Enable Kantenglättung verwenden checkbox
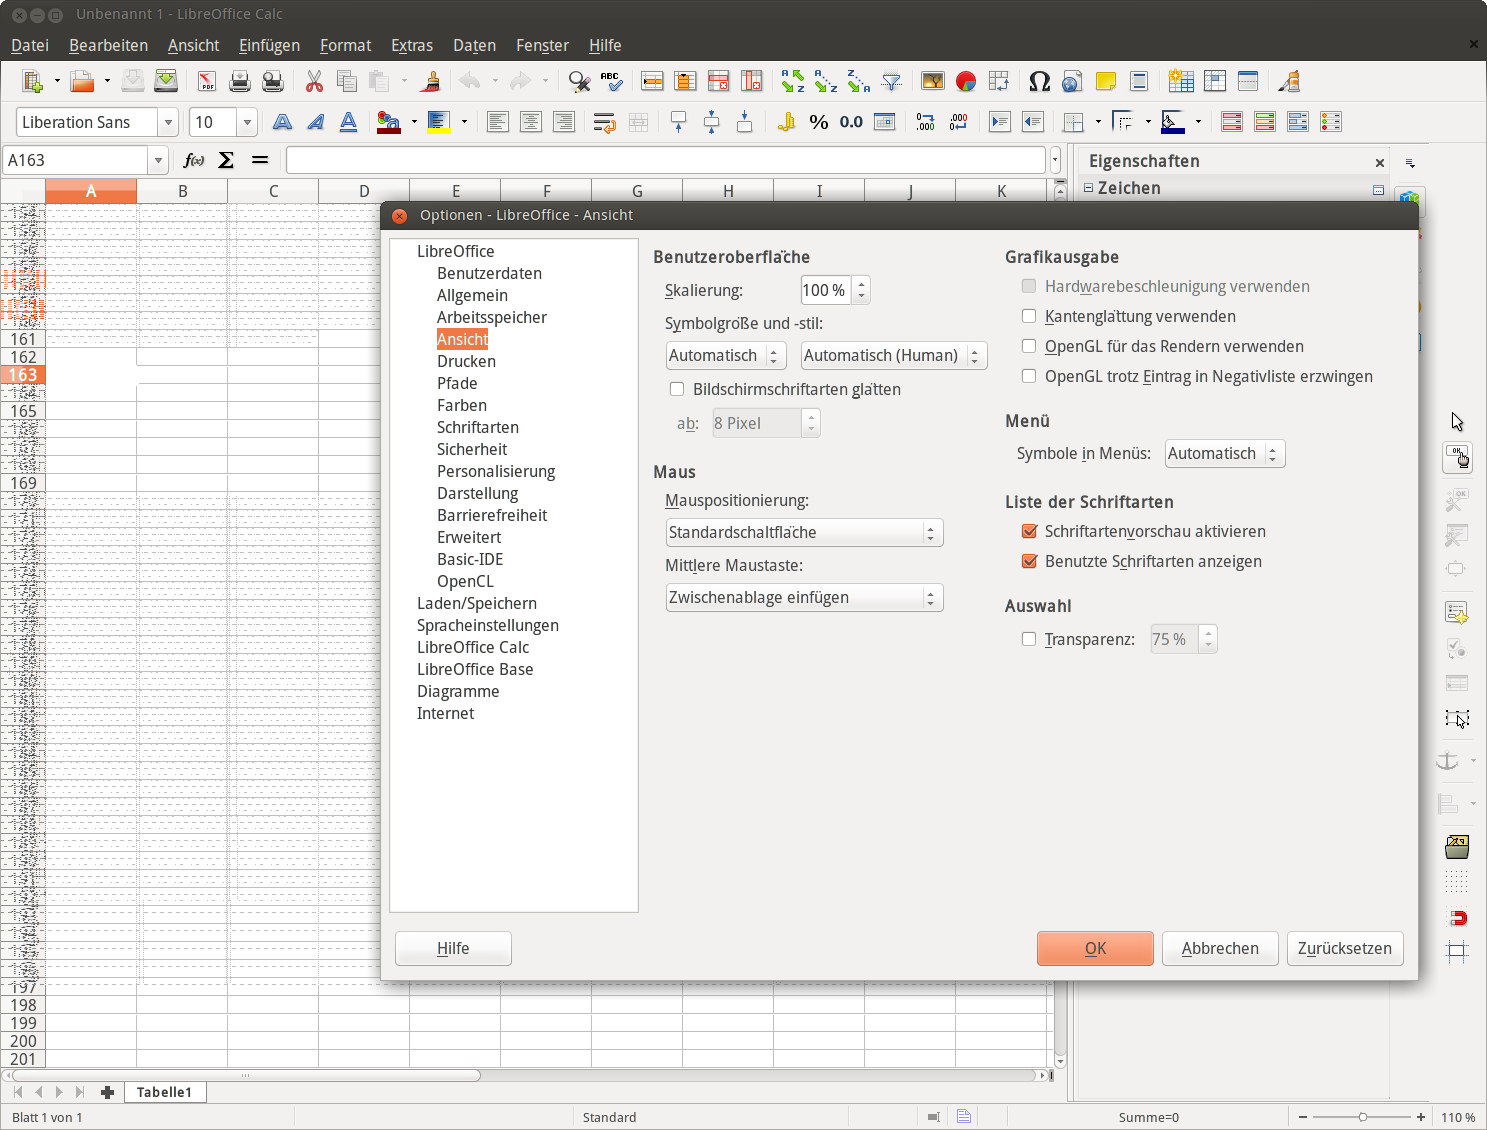 point(1029,316)
